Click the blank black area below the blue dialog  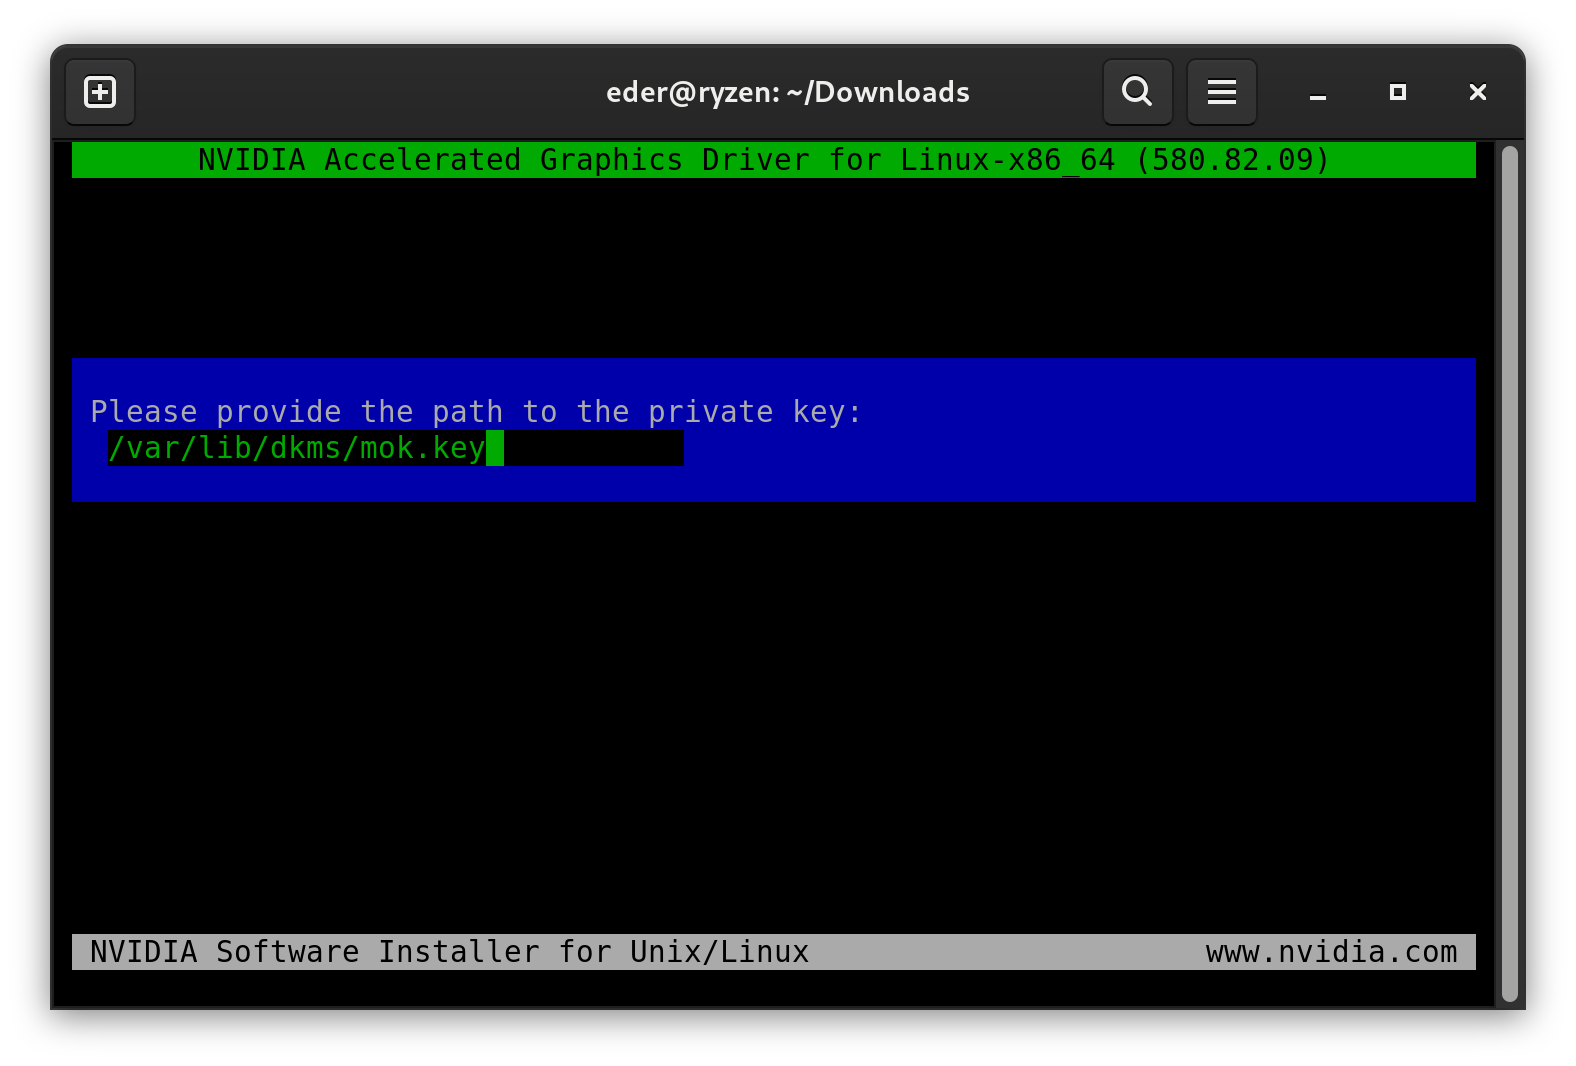click(772, 710)
